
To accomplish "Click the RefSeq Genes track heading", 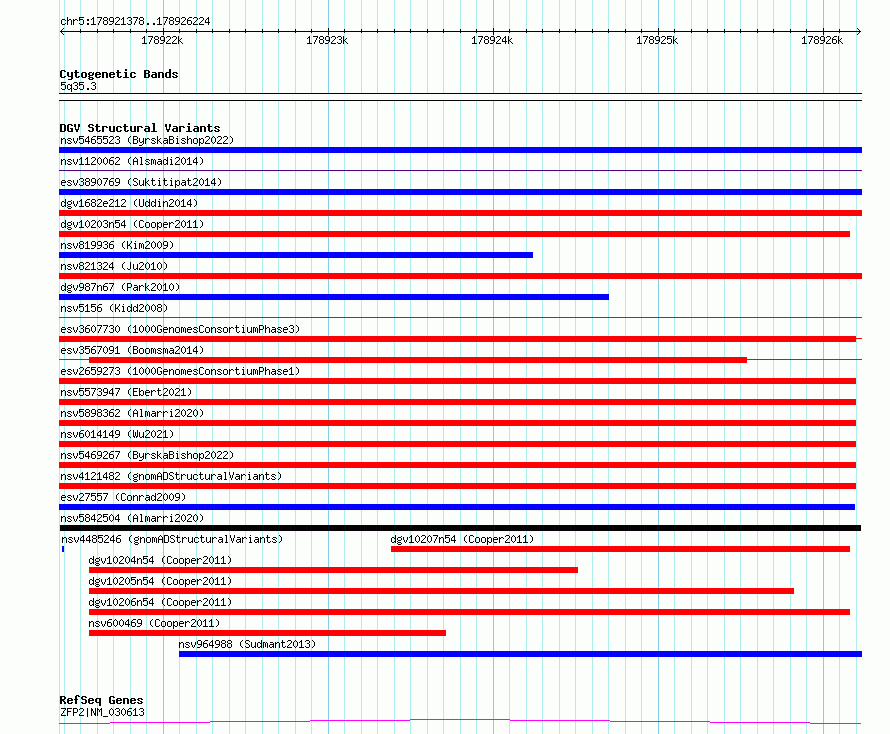I will 101,700.
